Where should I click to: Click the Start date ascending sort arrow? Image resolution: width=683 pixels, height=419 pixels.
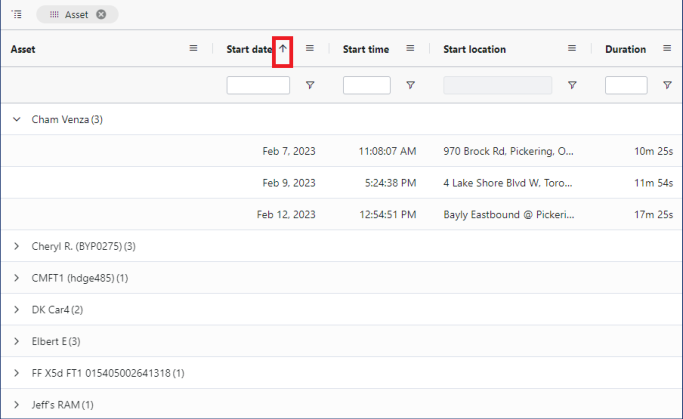283,49
